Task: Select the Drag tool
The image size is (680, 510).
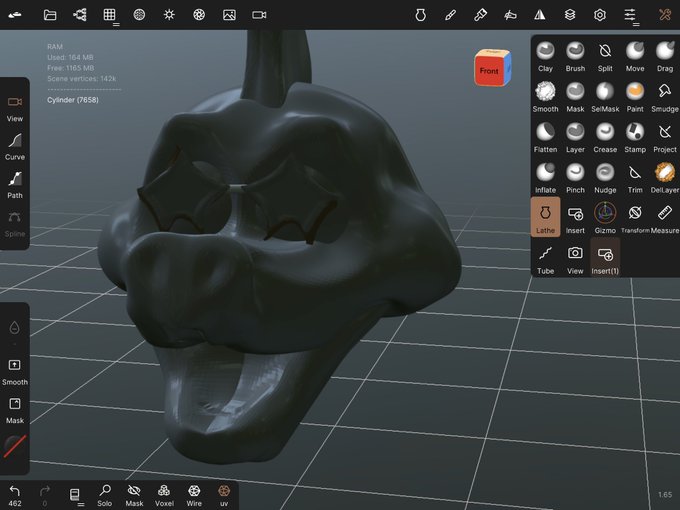Action: [665, 56]
